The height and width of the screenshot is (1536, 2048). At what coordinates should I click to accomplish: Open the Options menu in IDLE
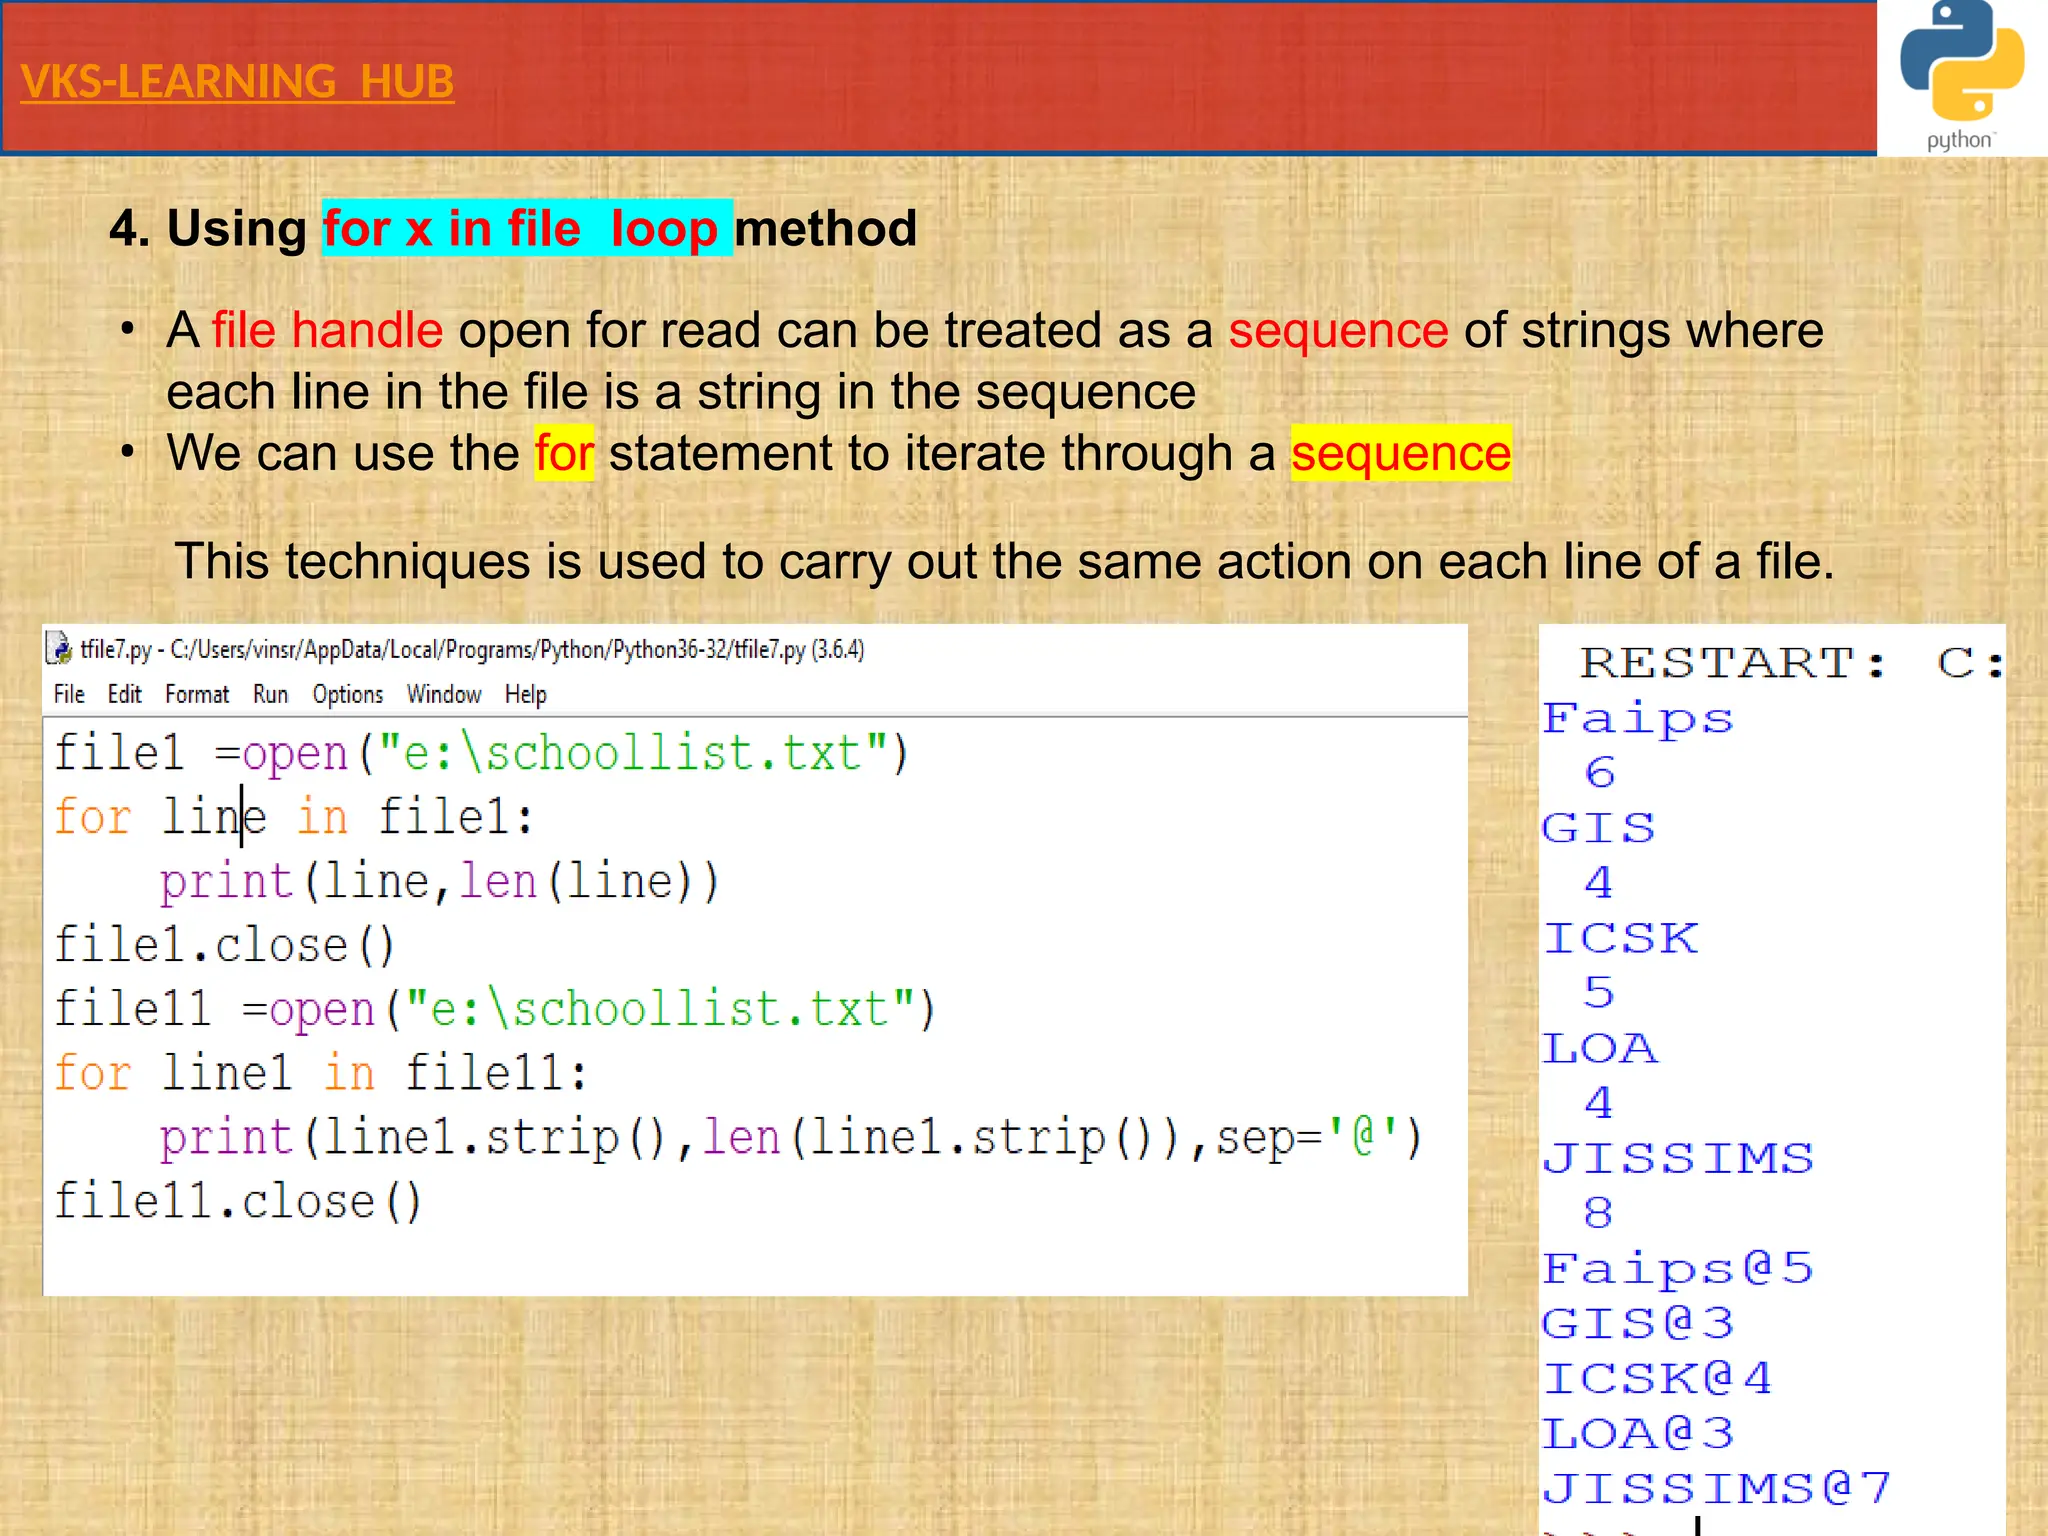point(347,694)
